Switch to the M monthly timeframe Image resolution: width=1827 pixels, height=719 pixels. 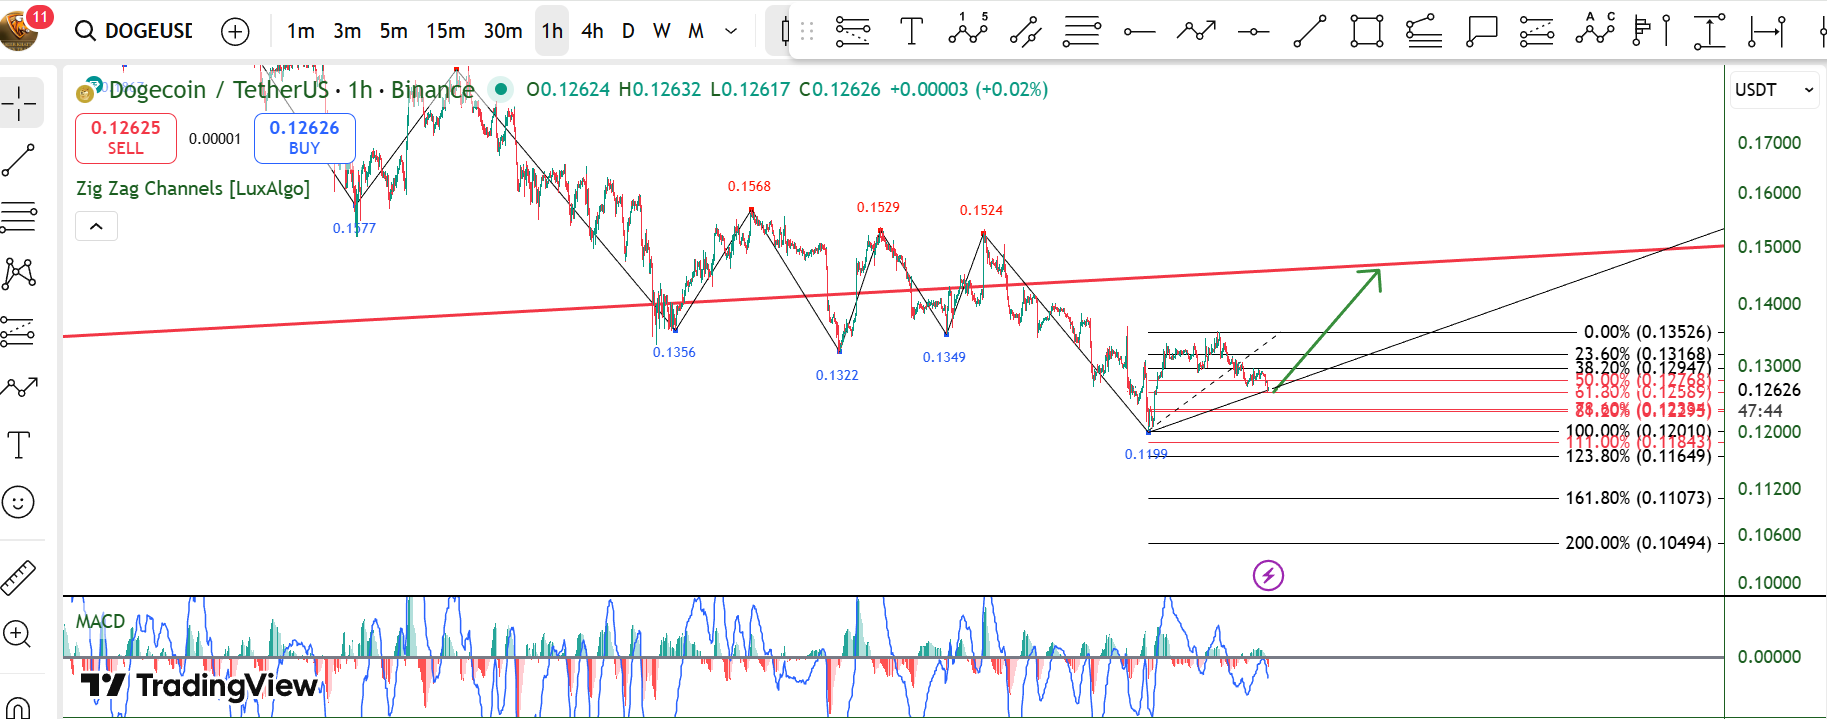tap(696, 31)
